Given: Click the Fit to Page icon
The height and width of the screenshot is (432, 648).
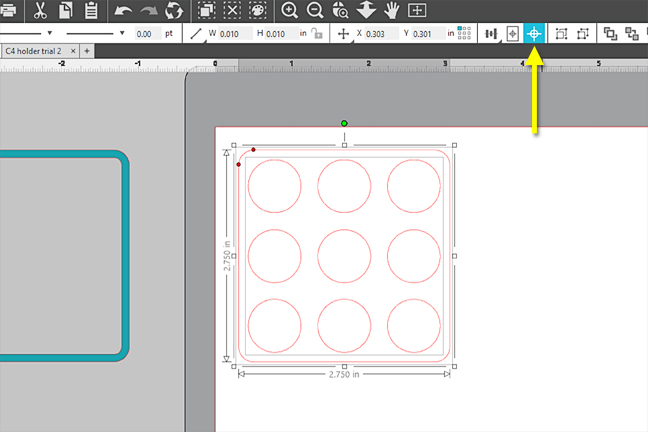Looking at the screenshot, I should [x=417, y=11].
